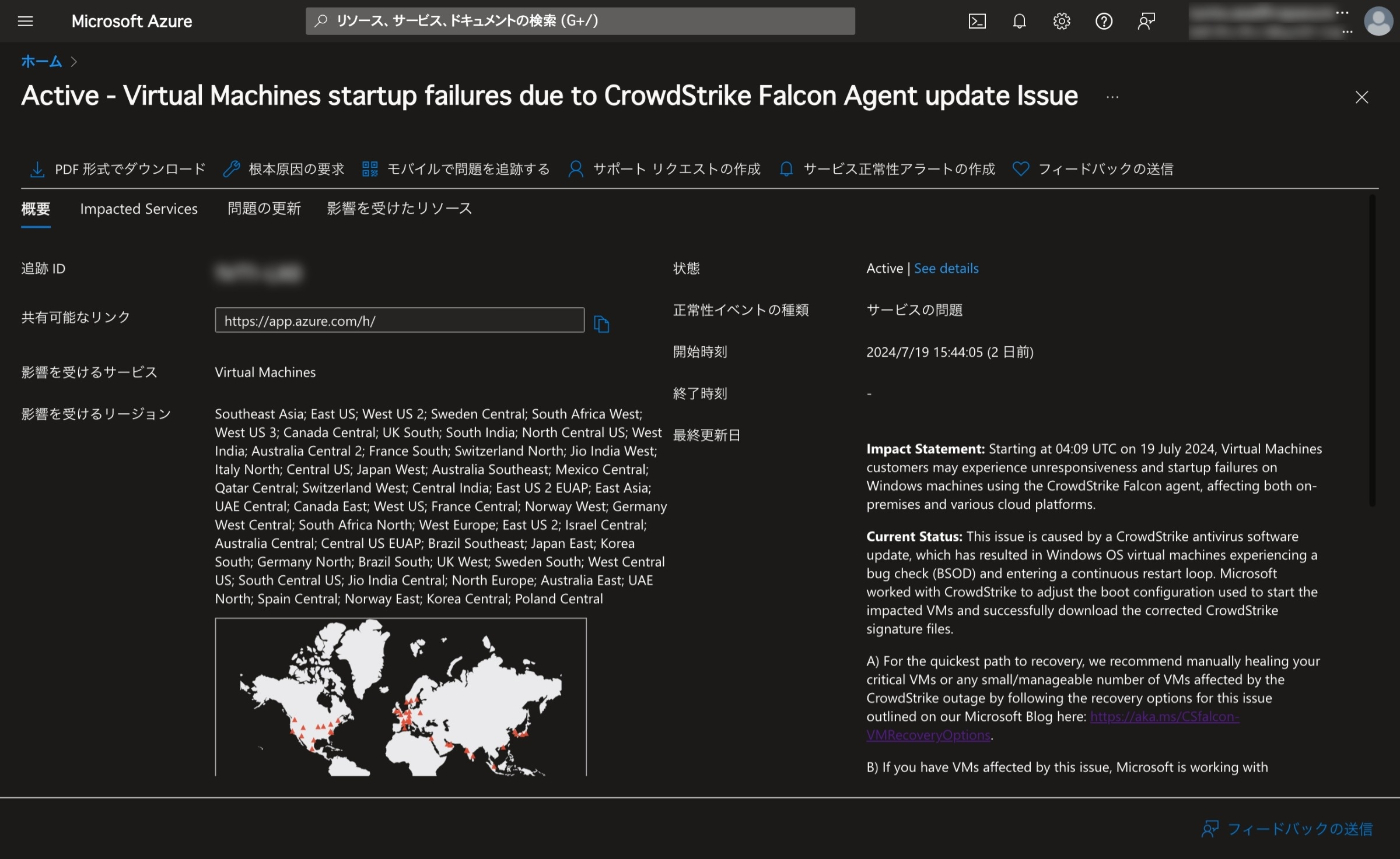Switch to the 問題の更新 tab
The height and width of the screenshot is (859, 1400).
tap(264, 209)
